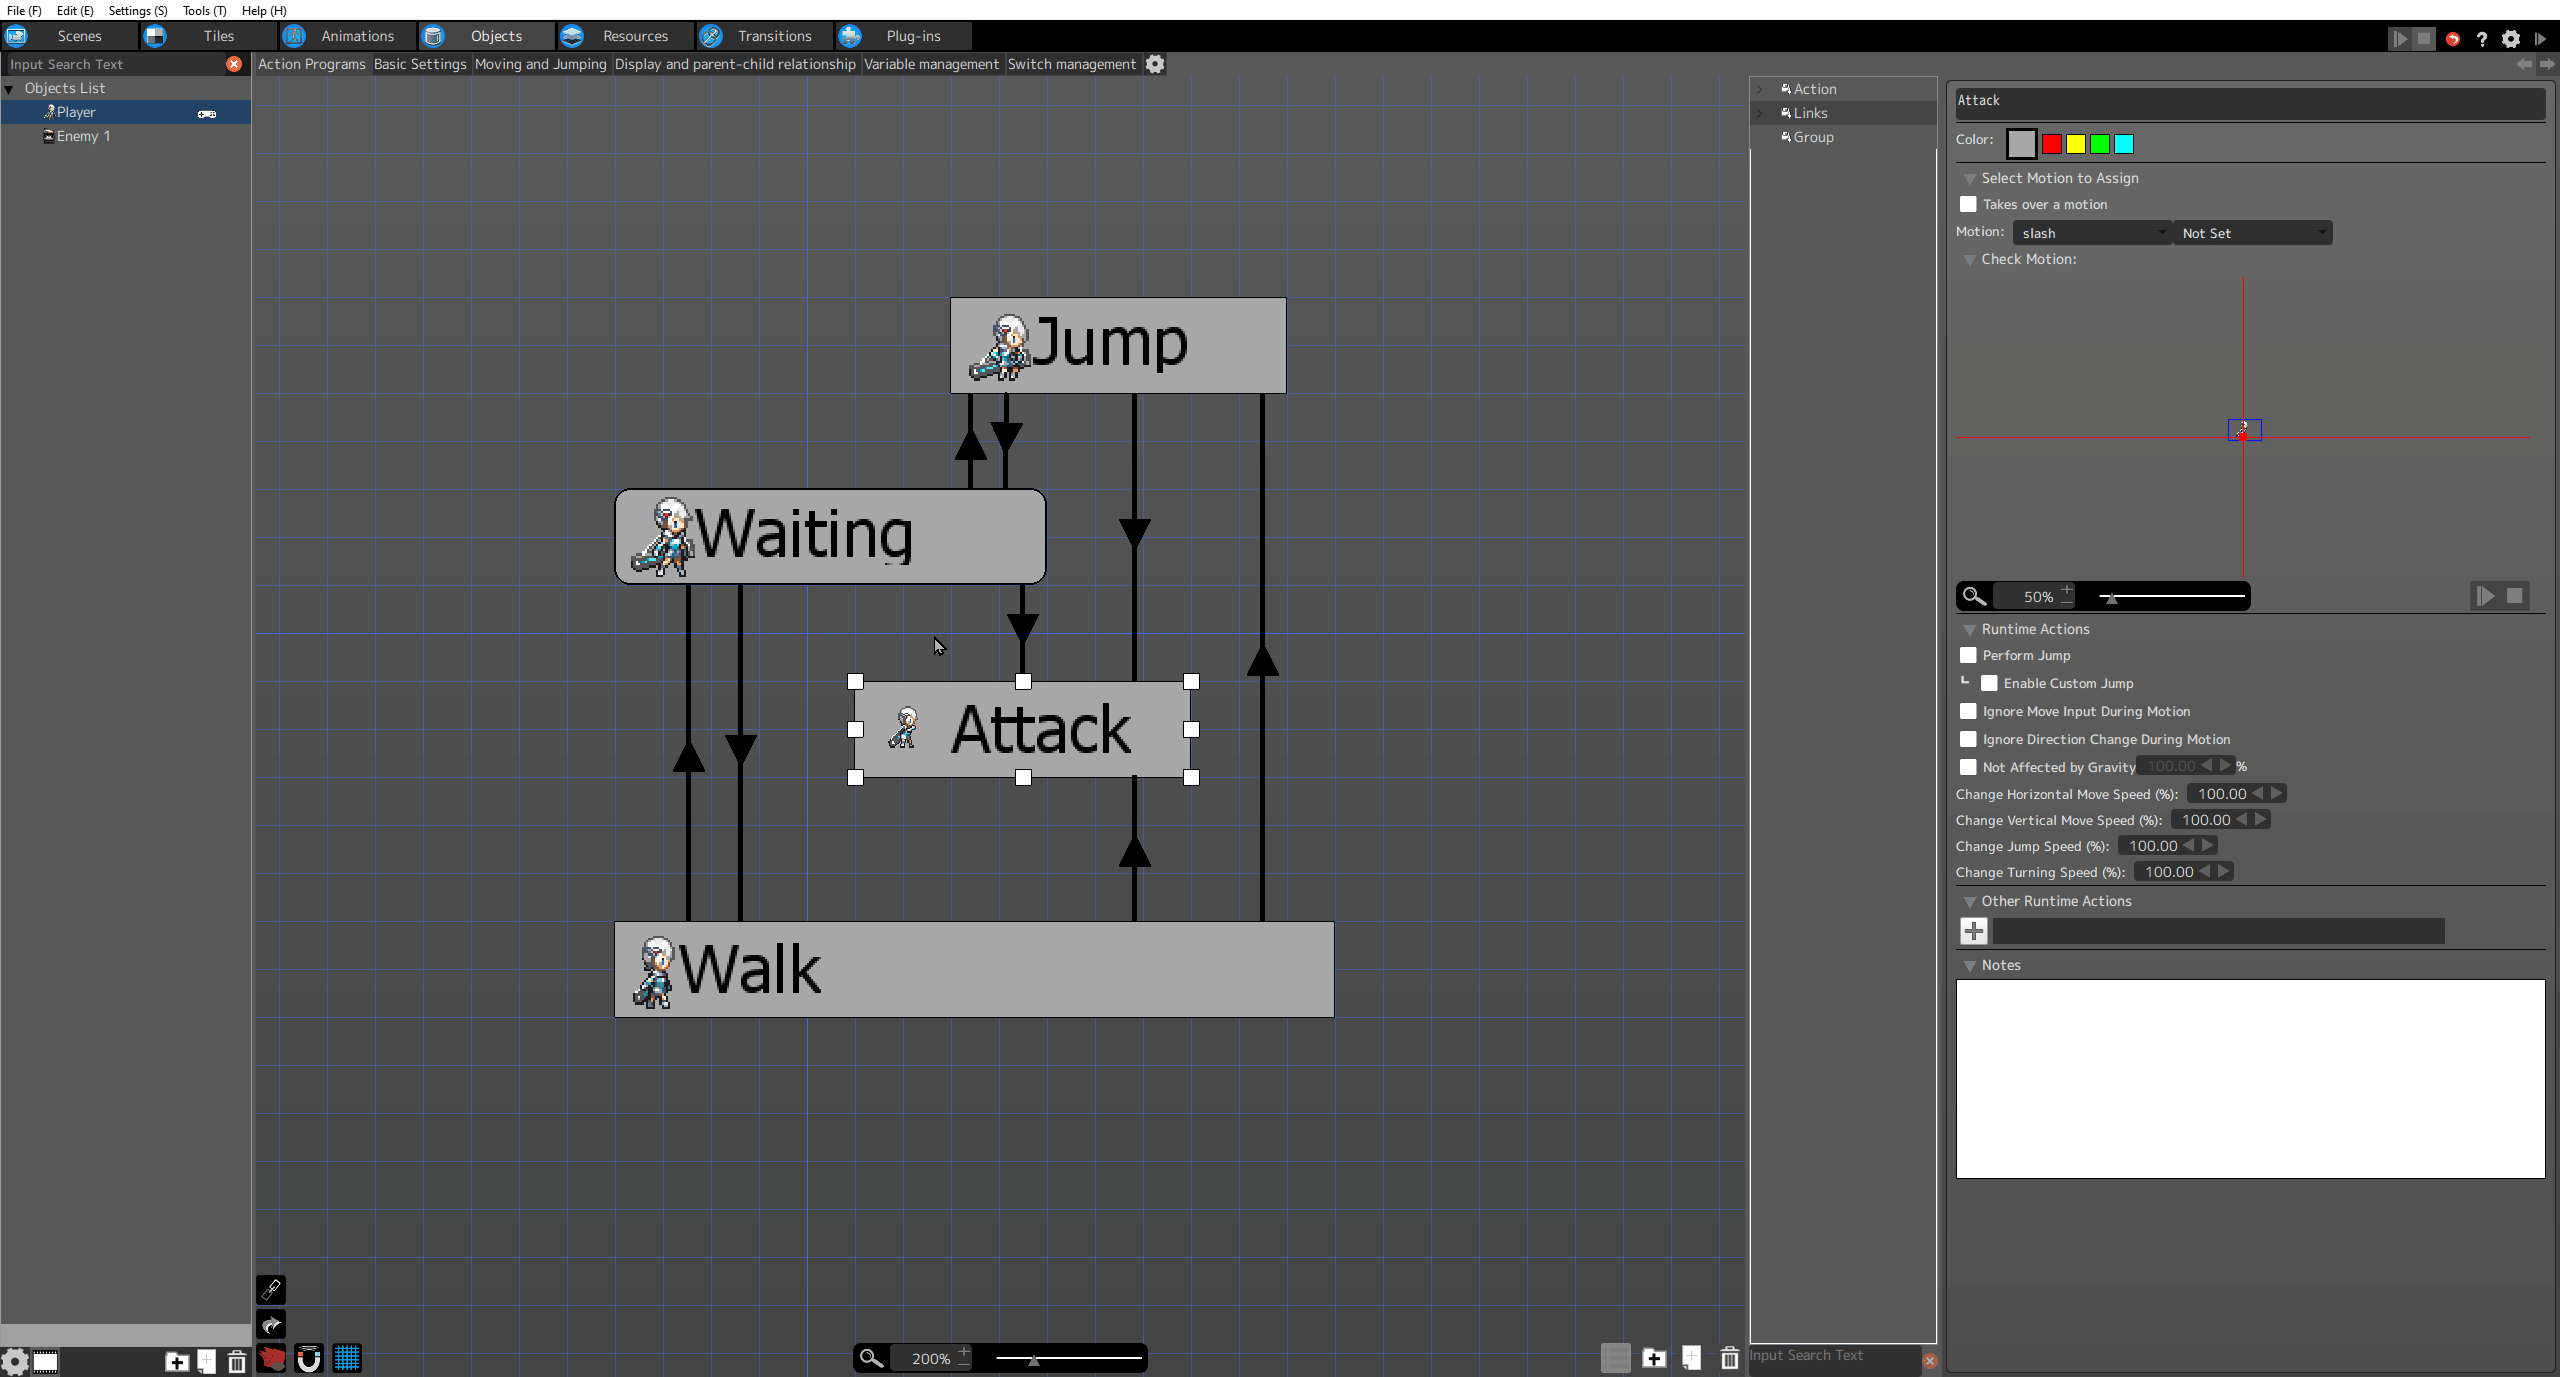Click the red record icon at top right
The width and height of the screenshot is (2560, 1377).
(2453, 39)
